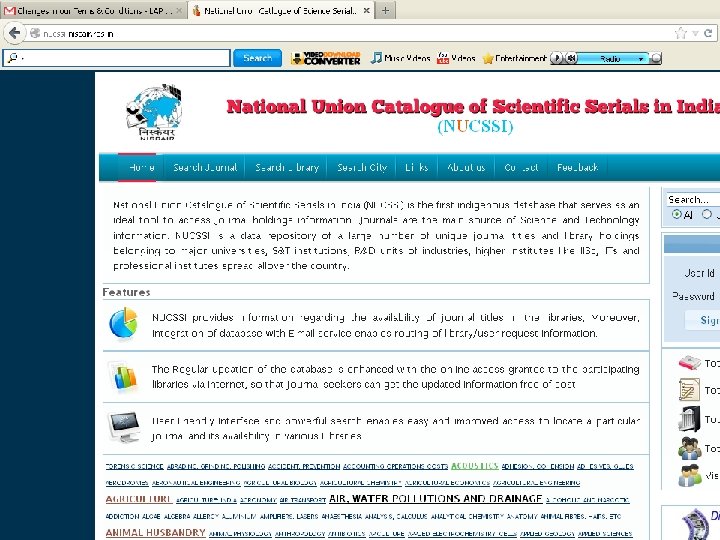Open the Feedback menu item

[577, 168]
